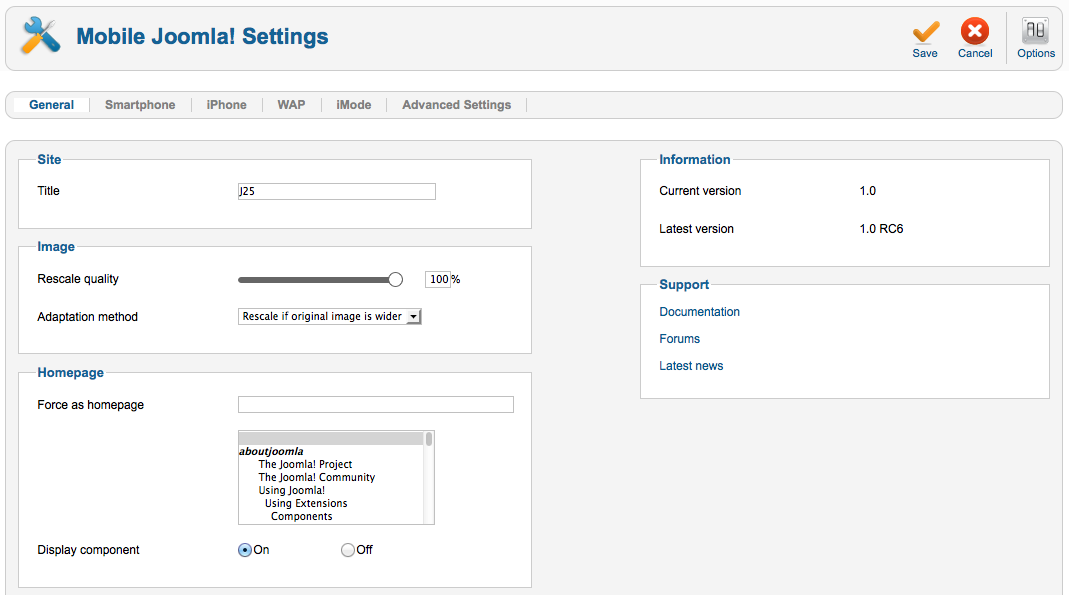The image size is (1069, 595).
Task: Open the Documentation support link
Action: (699, 311)
